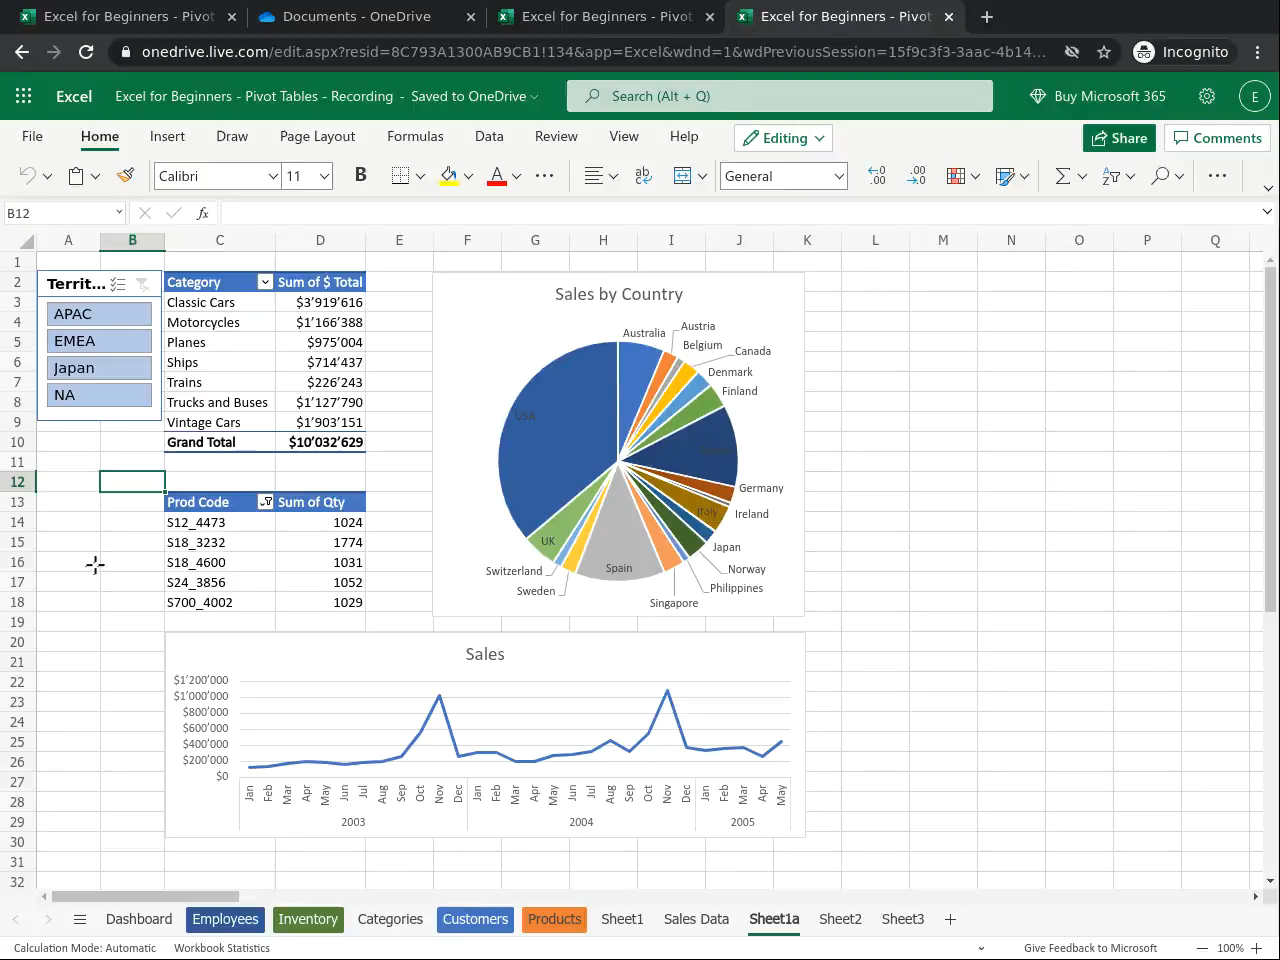The height and width of the screenshot is (960, 1280).
Task: Apply the yellow fill color swatch
Action: [449, 176]
